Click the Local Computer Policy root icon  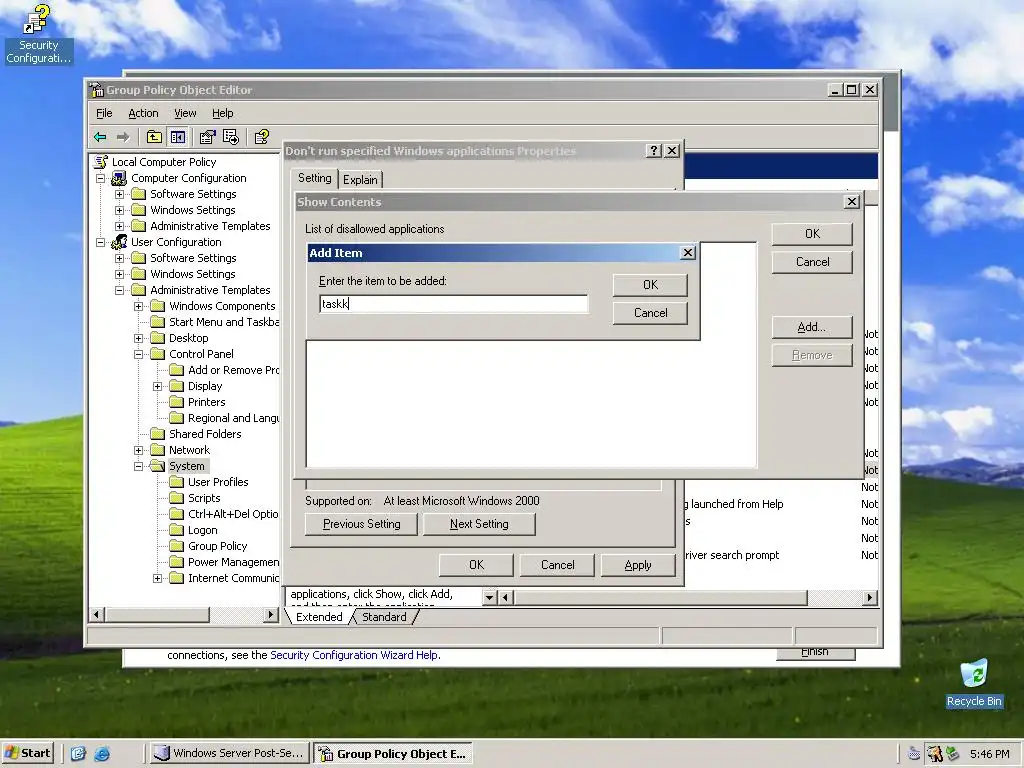pos(101,162)
